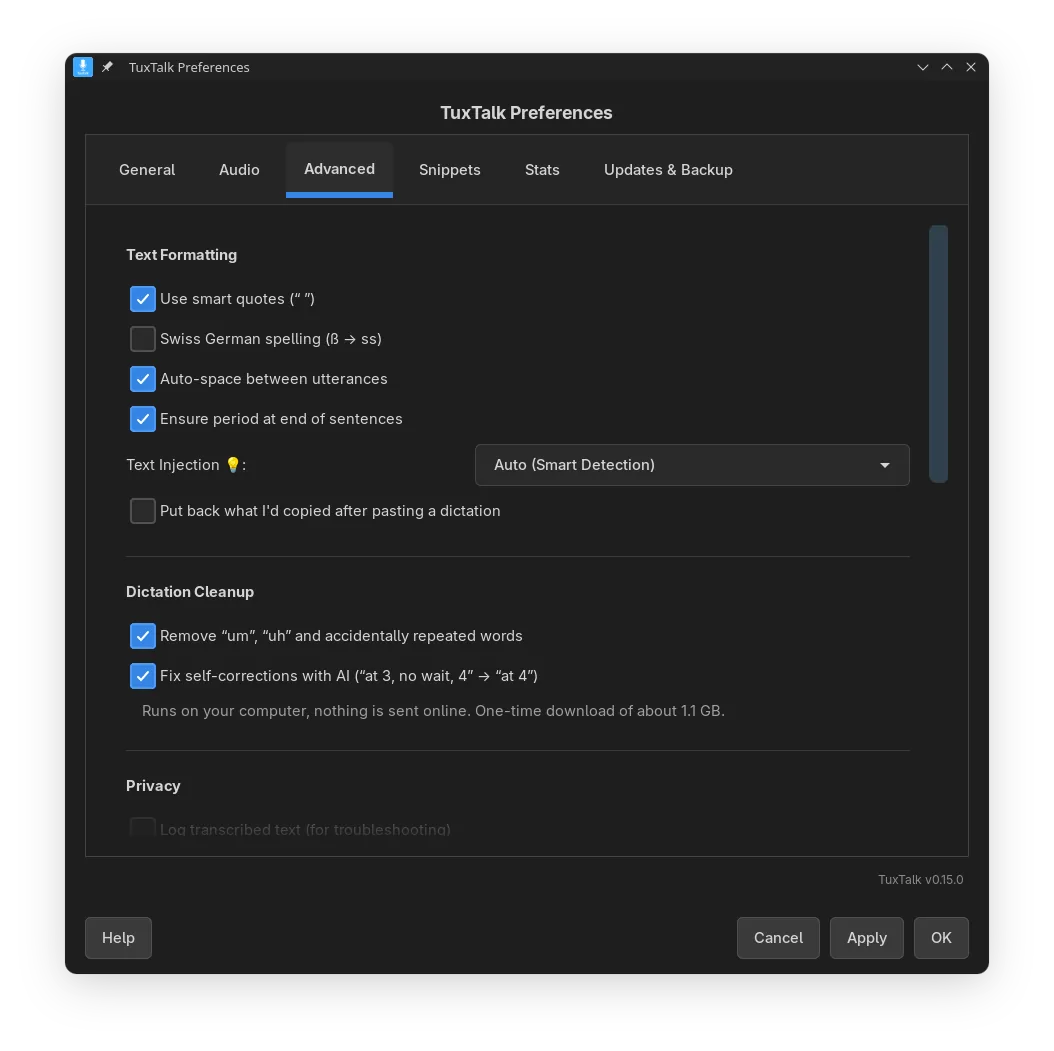The image size is (1054, 1051).
Task: Click the Privacy section heading
Action: (x=153, y=786)
